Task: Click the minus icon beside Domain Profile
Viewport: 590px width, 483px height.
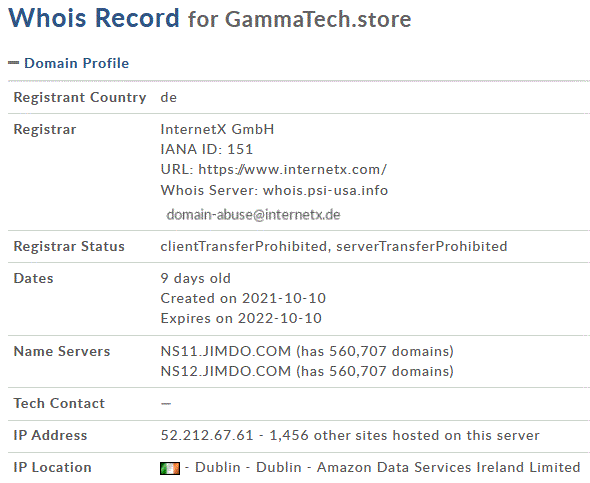Action: 14,63
